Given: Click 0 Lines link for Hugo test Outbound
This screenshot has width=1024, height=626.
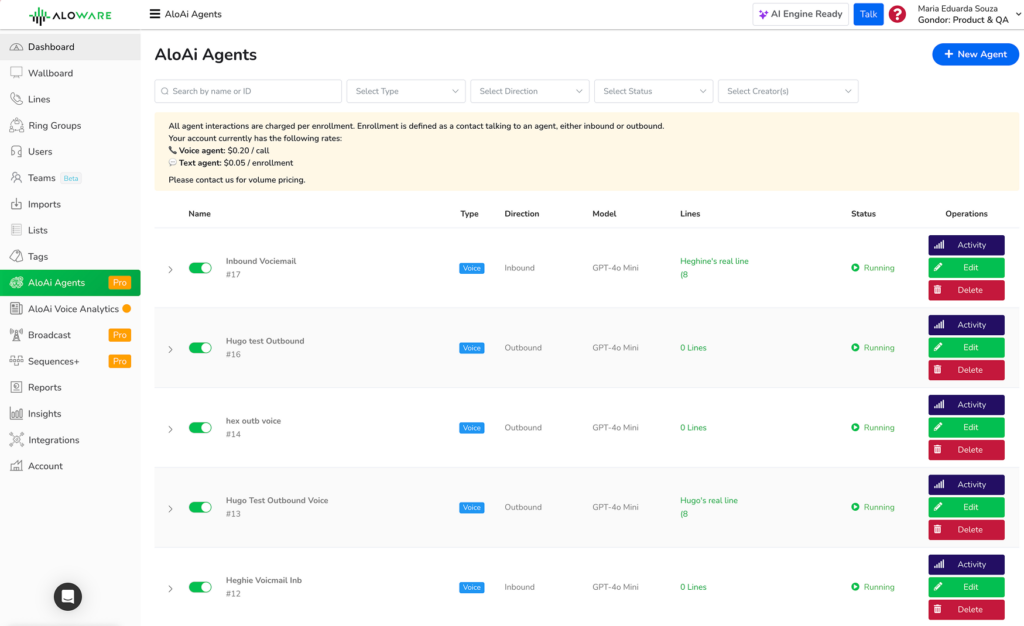Looking at the screenshot, I should click(693, 348).
